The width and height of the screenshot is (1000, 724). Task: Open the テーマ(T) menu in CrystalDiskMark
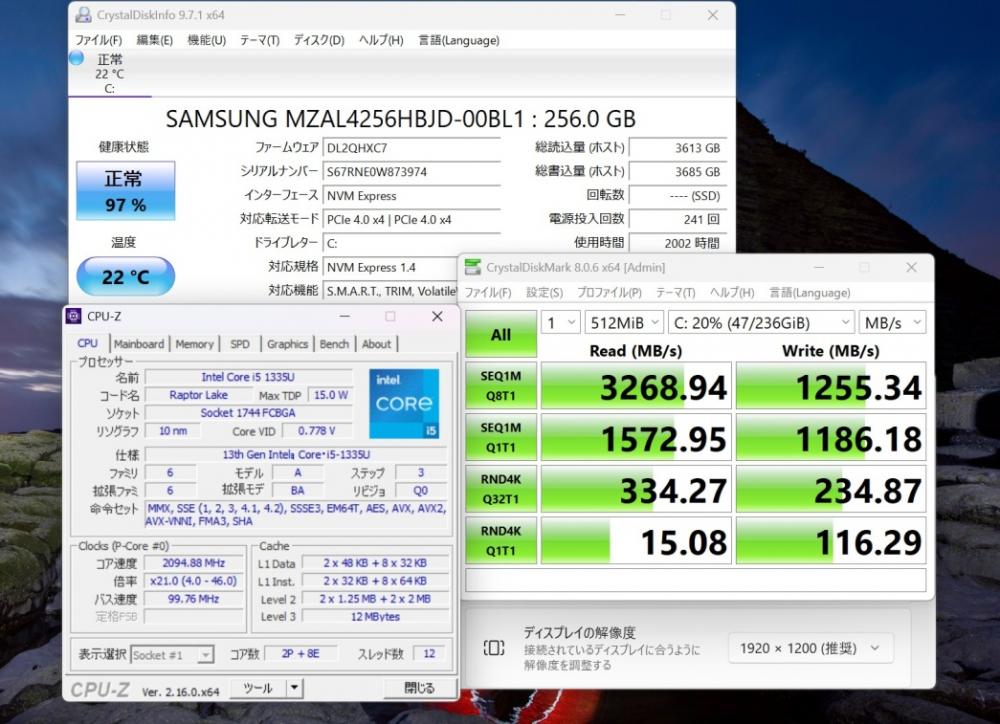675,292
